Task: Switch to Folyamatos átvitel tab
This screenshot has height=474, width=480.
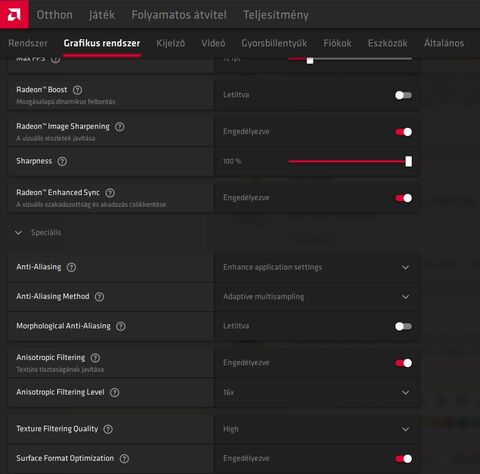Action: 179,15
